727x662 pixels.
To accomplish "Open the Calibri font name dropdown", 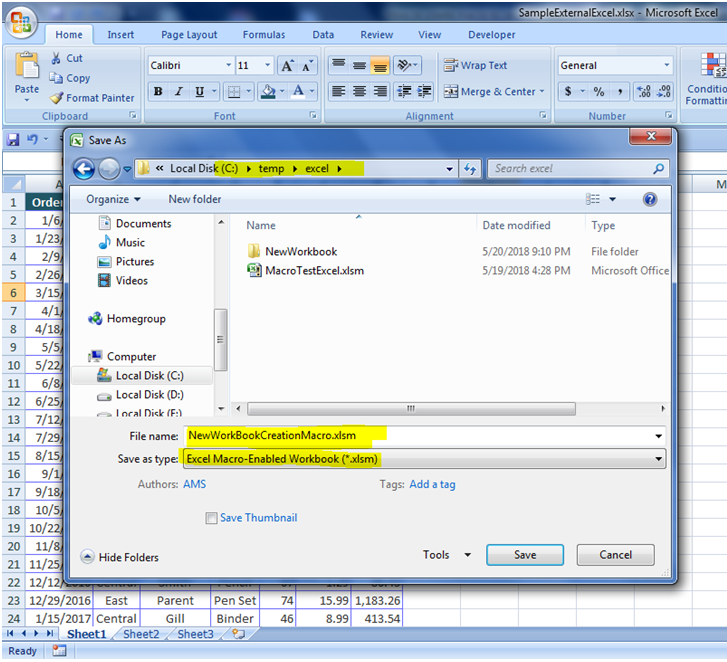I will pos(229,65).
